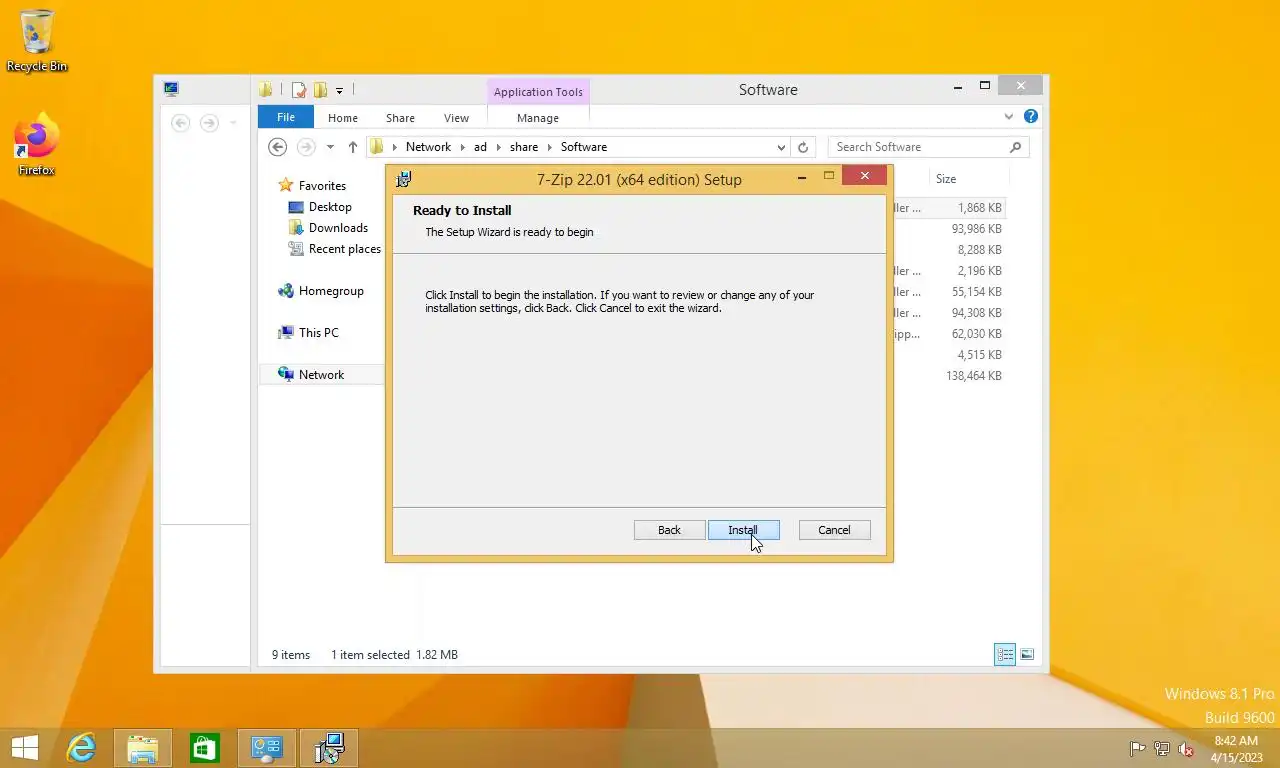1280x768 pixels.
Task: Click the network tray icon
Action: (1162, 749)
